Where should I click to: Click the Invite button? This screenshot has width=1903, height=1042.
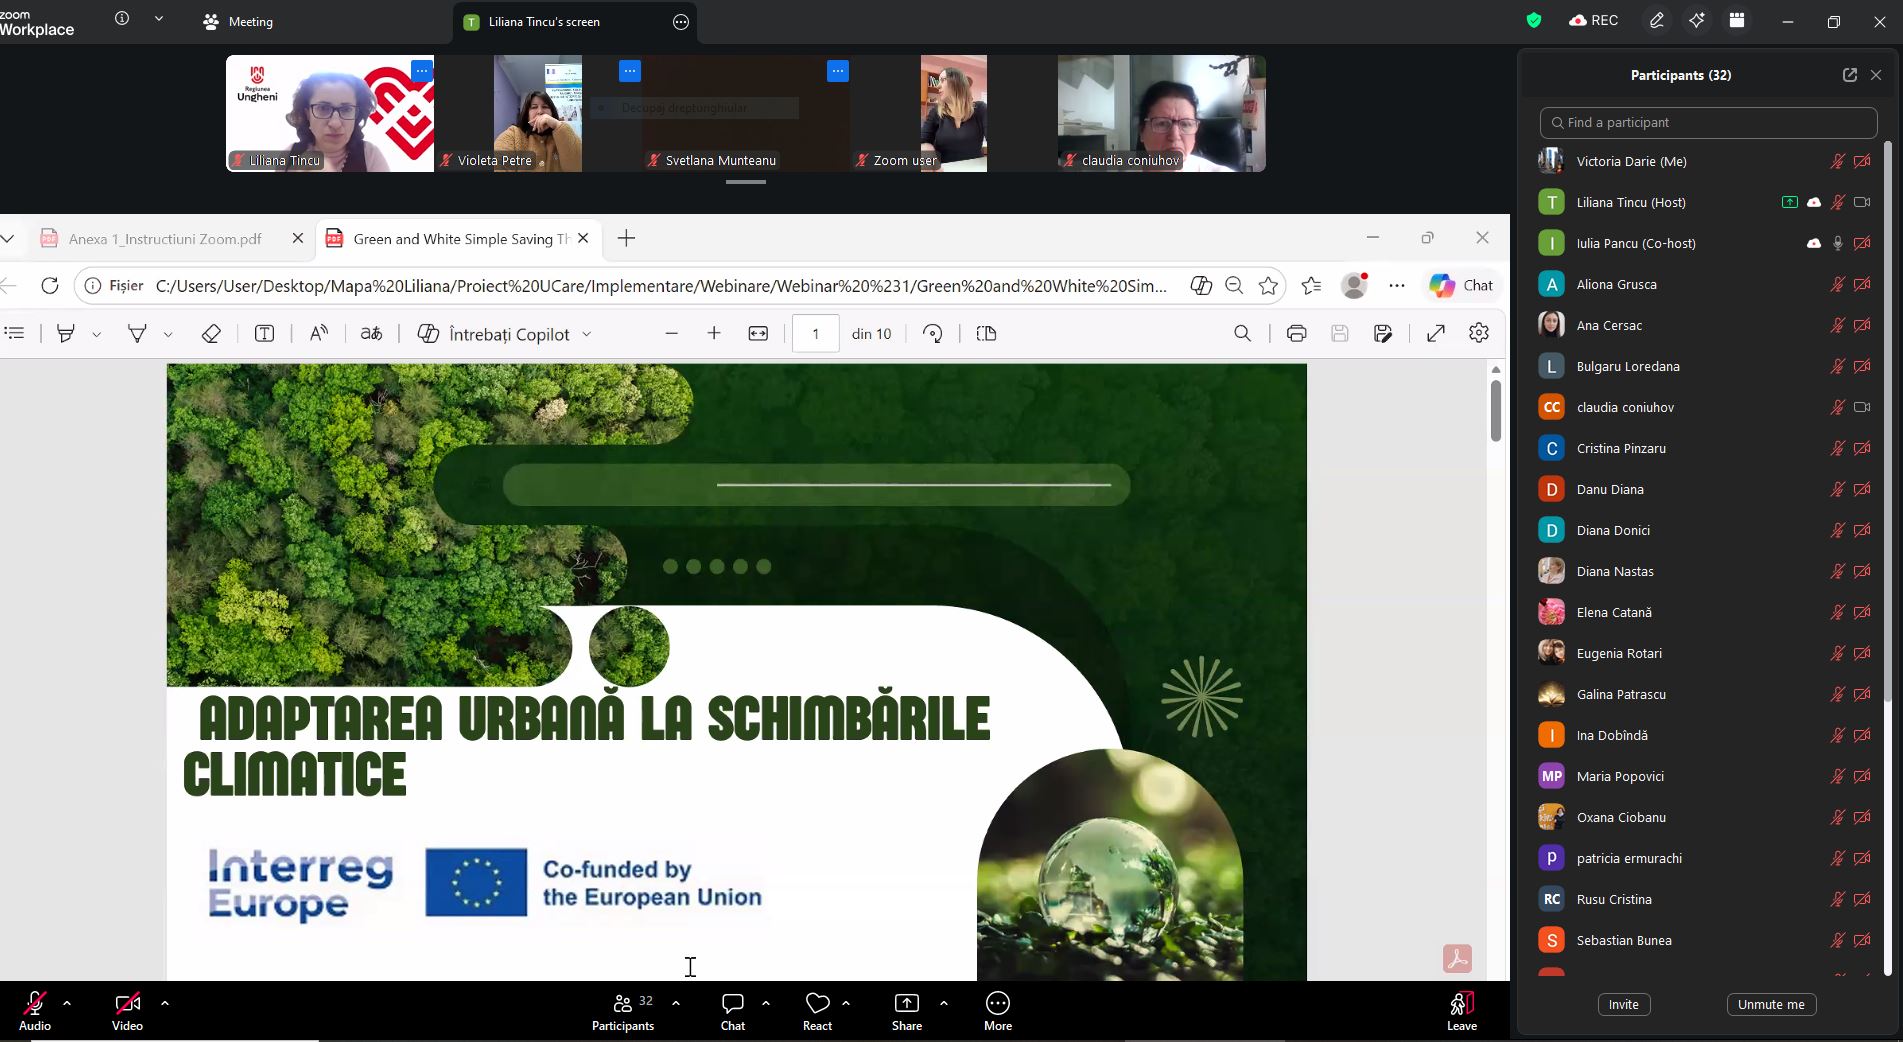1623,1005
